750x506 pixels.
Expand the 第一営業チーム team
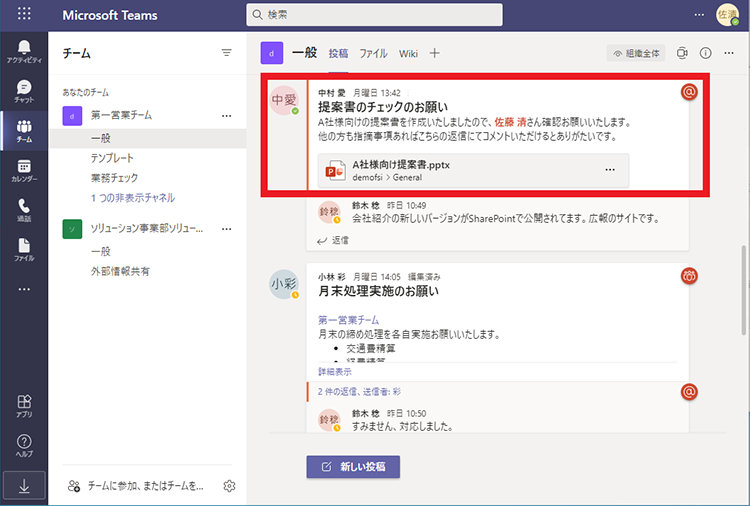121,115
